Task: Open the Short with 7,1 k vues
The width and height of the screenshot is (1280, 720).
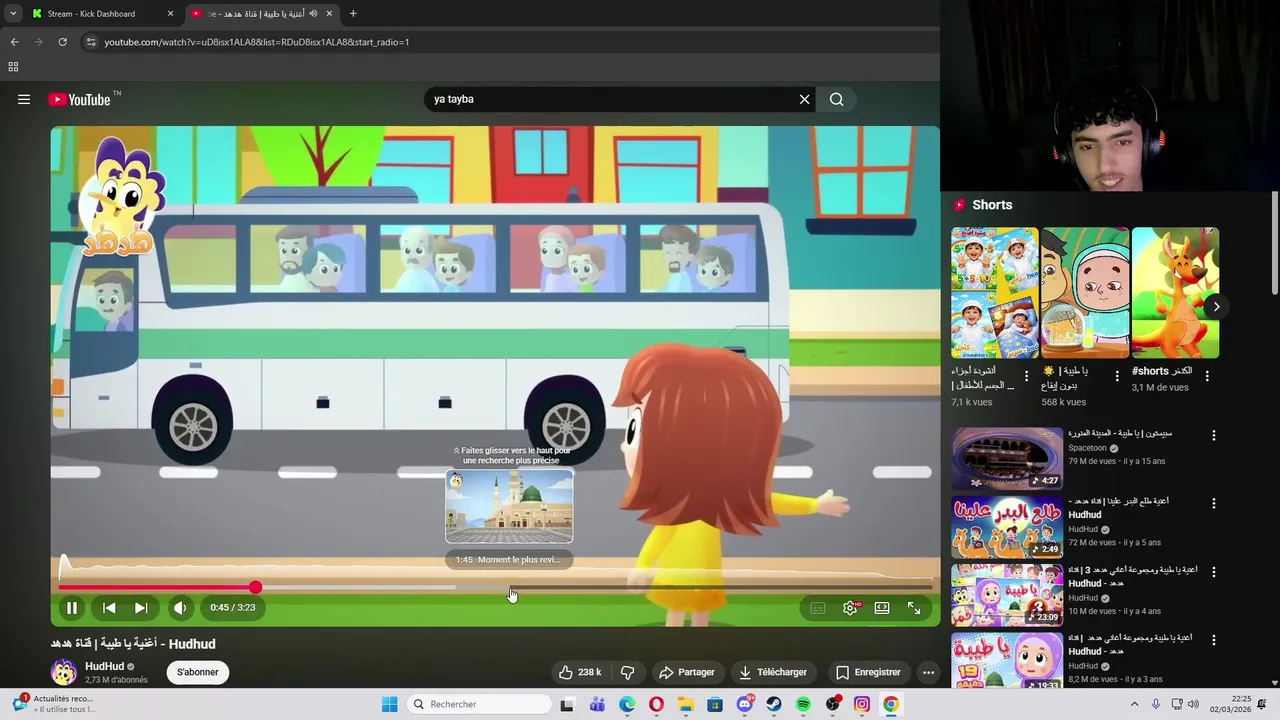Action: 994,293
